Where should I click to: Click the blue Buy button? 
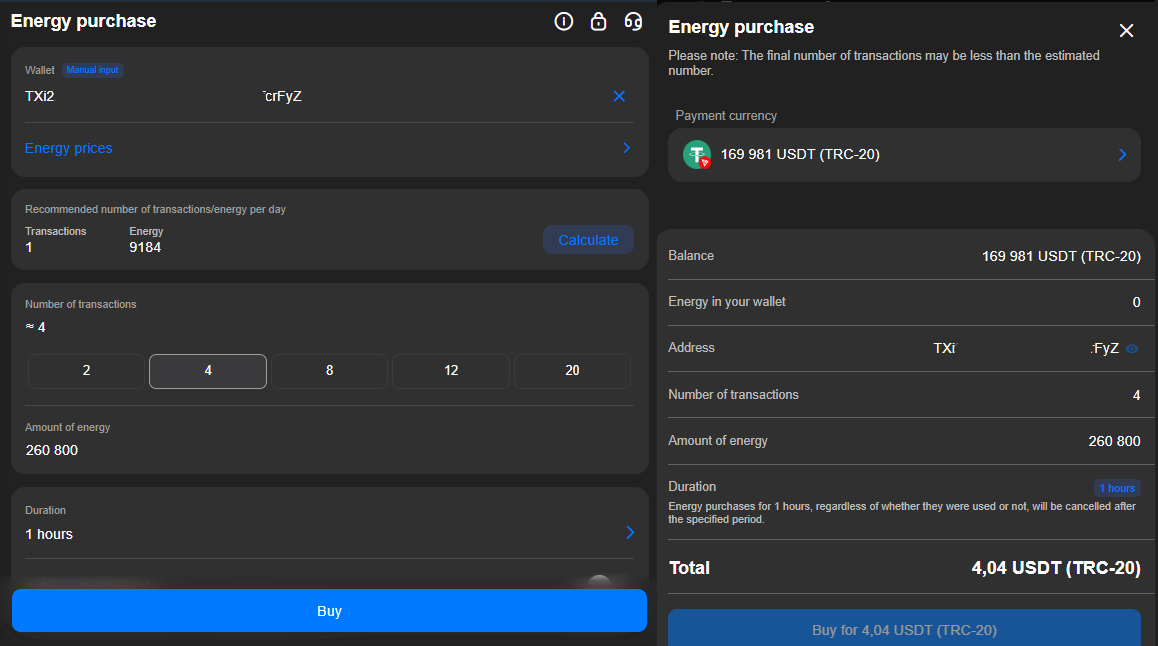[329, 611]
